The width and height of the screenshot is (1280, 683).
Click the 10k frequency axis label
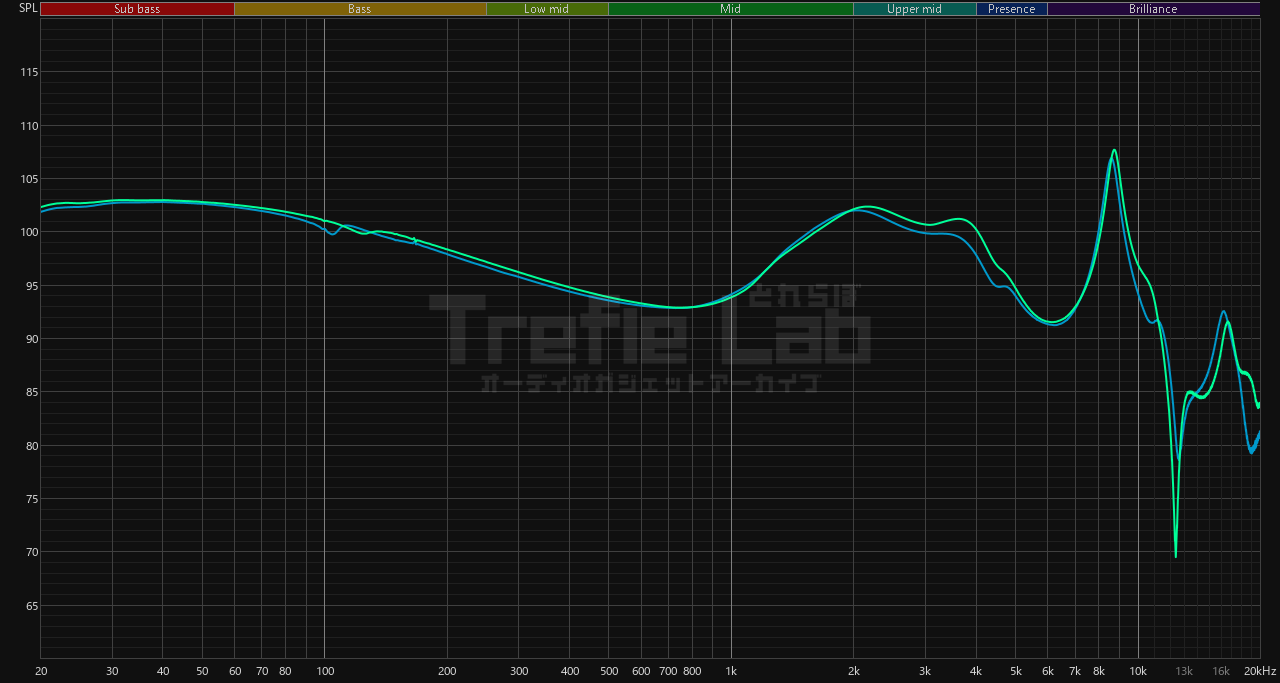tap(1138, 670)
